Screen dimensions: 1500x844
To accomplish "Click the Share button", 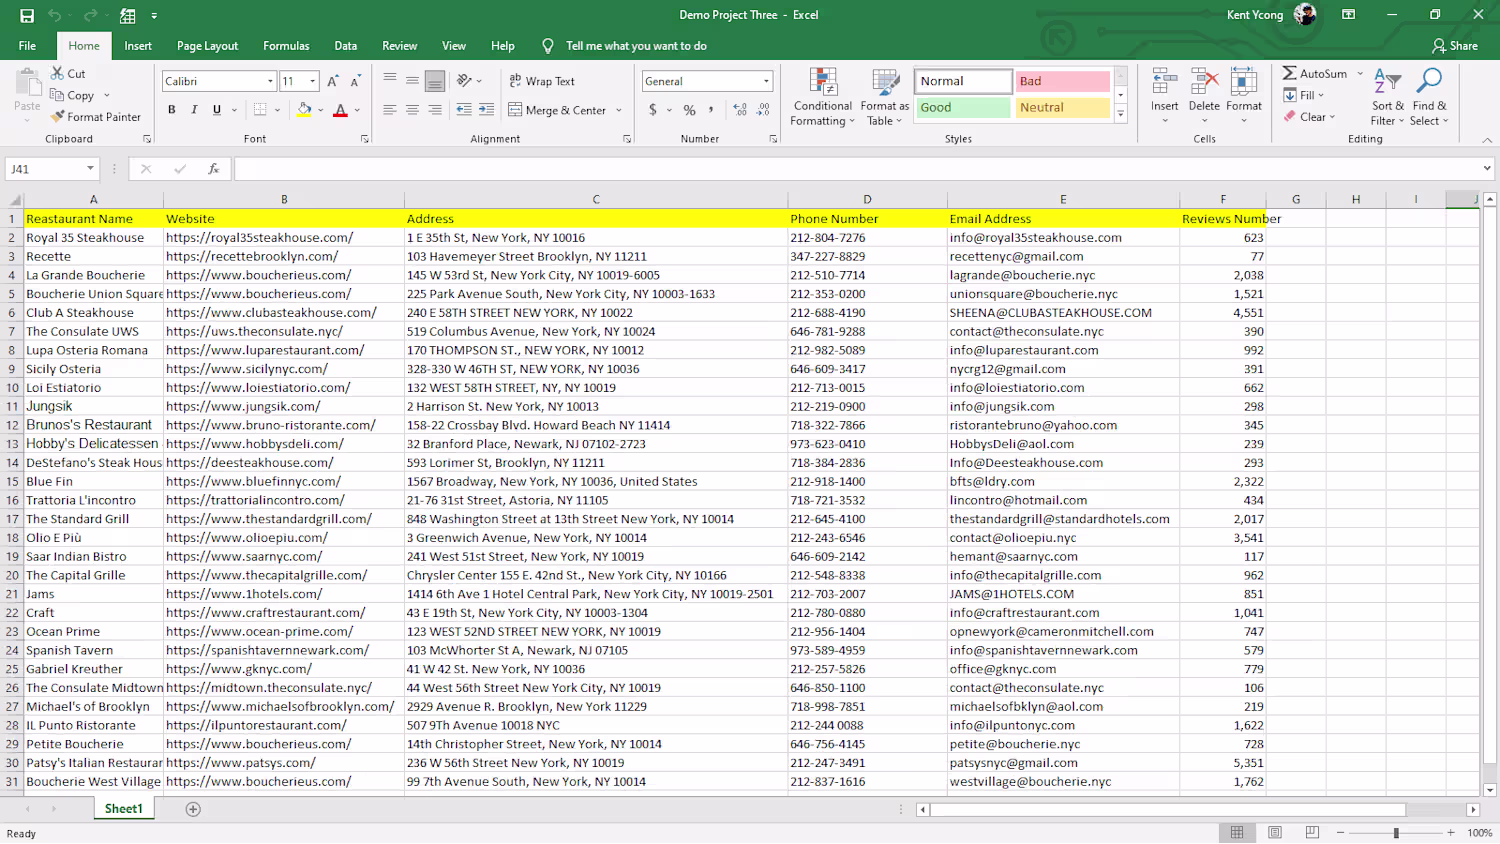I will pyautogui.click(x=1455, y=46).
